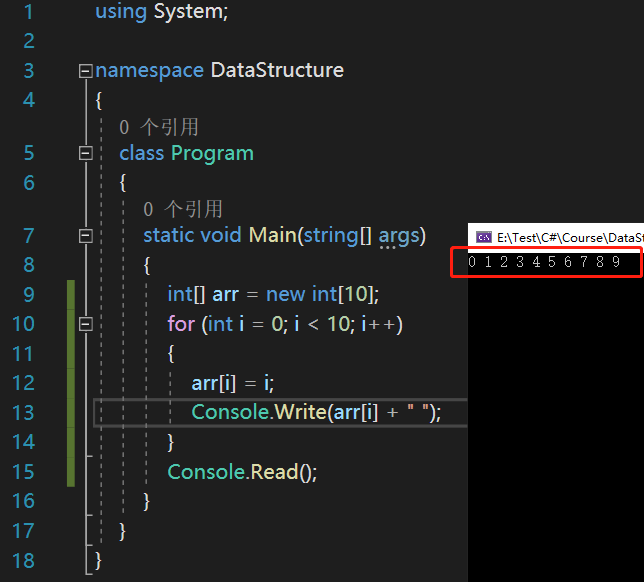This screenshot has width=644, height=582.
Task: Click the 'void' keyword
Action: [221, 236]
